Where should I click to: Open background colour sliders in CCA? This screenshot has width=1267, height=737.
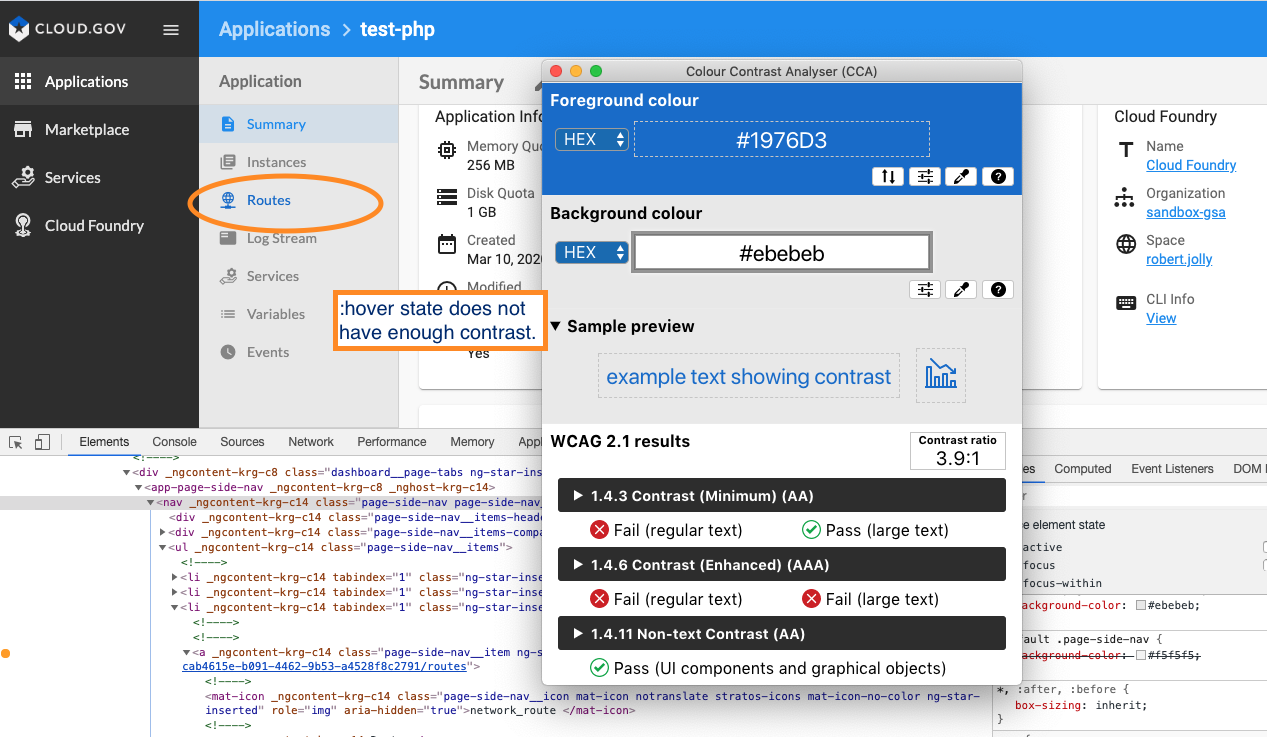(925, 290)
